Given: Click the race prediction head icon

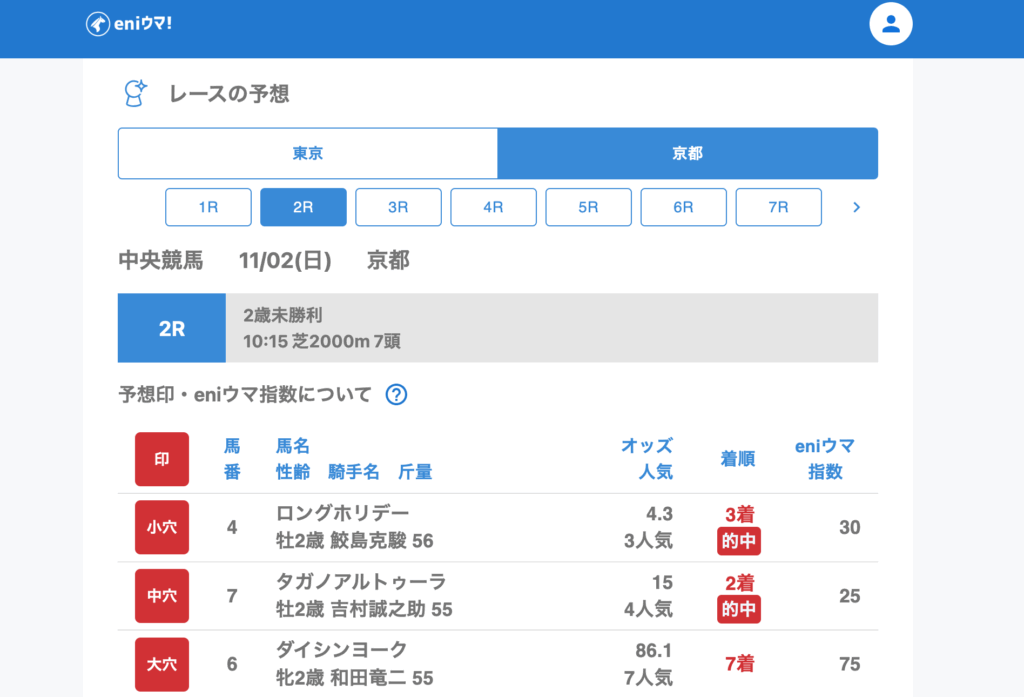Looking at the screenshot, I should (134, 94).
